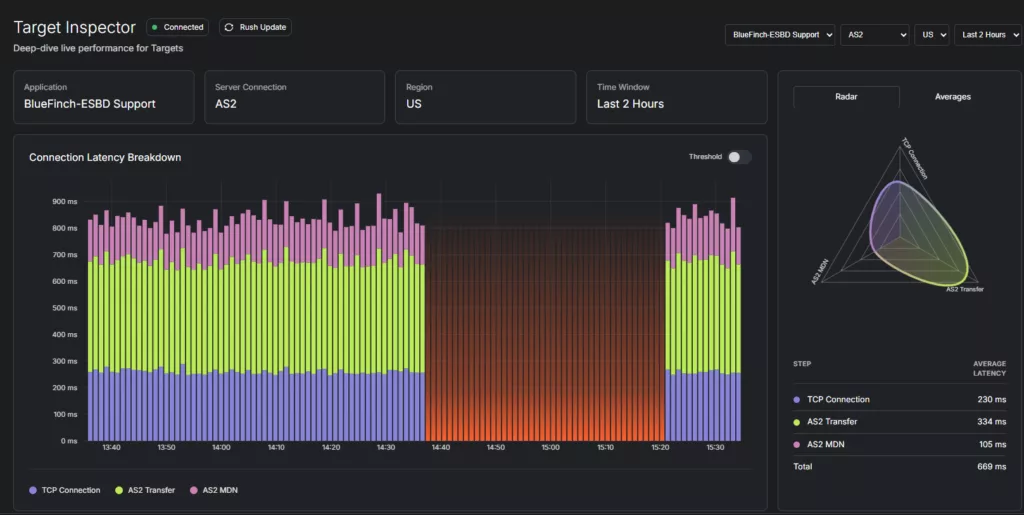This screenshot has width=1024, height=515.
Task: Click the green Connected status dot
Action: click(x=155, y=27)
